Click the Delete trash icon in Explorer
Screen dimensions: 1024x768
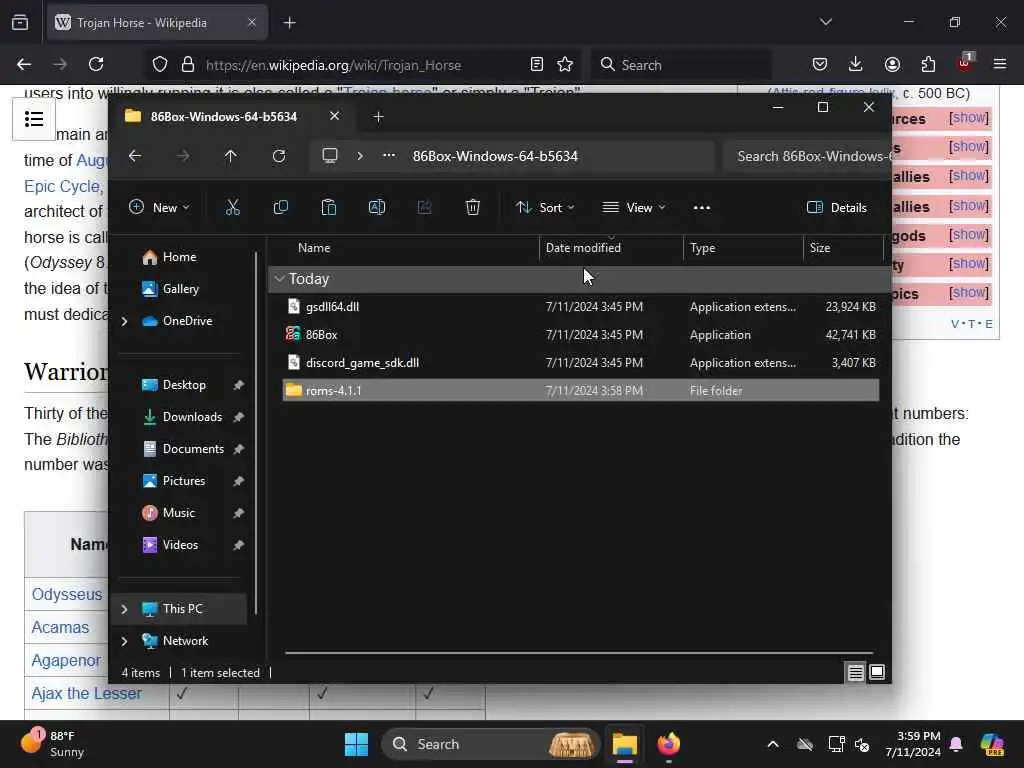click(x=473, y=208)
